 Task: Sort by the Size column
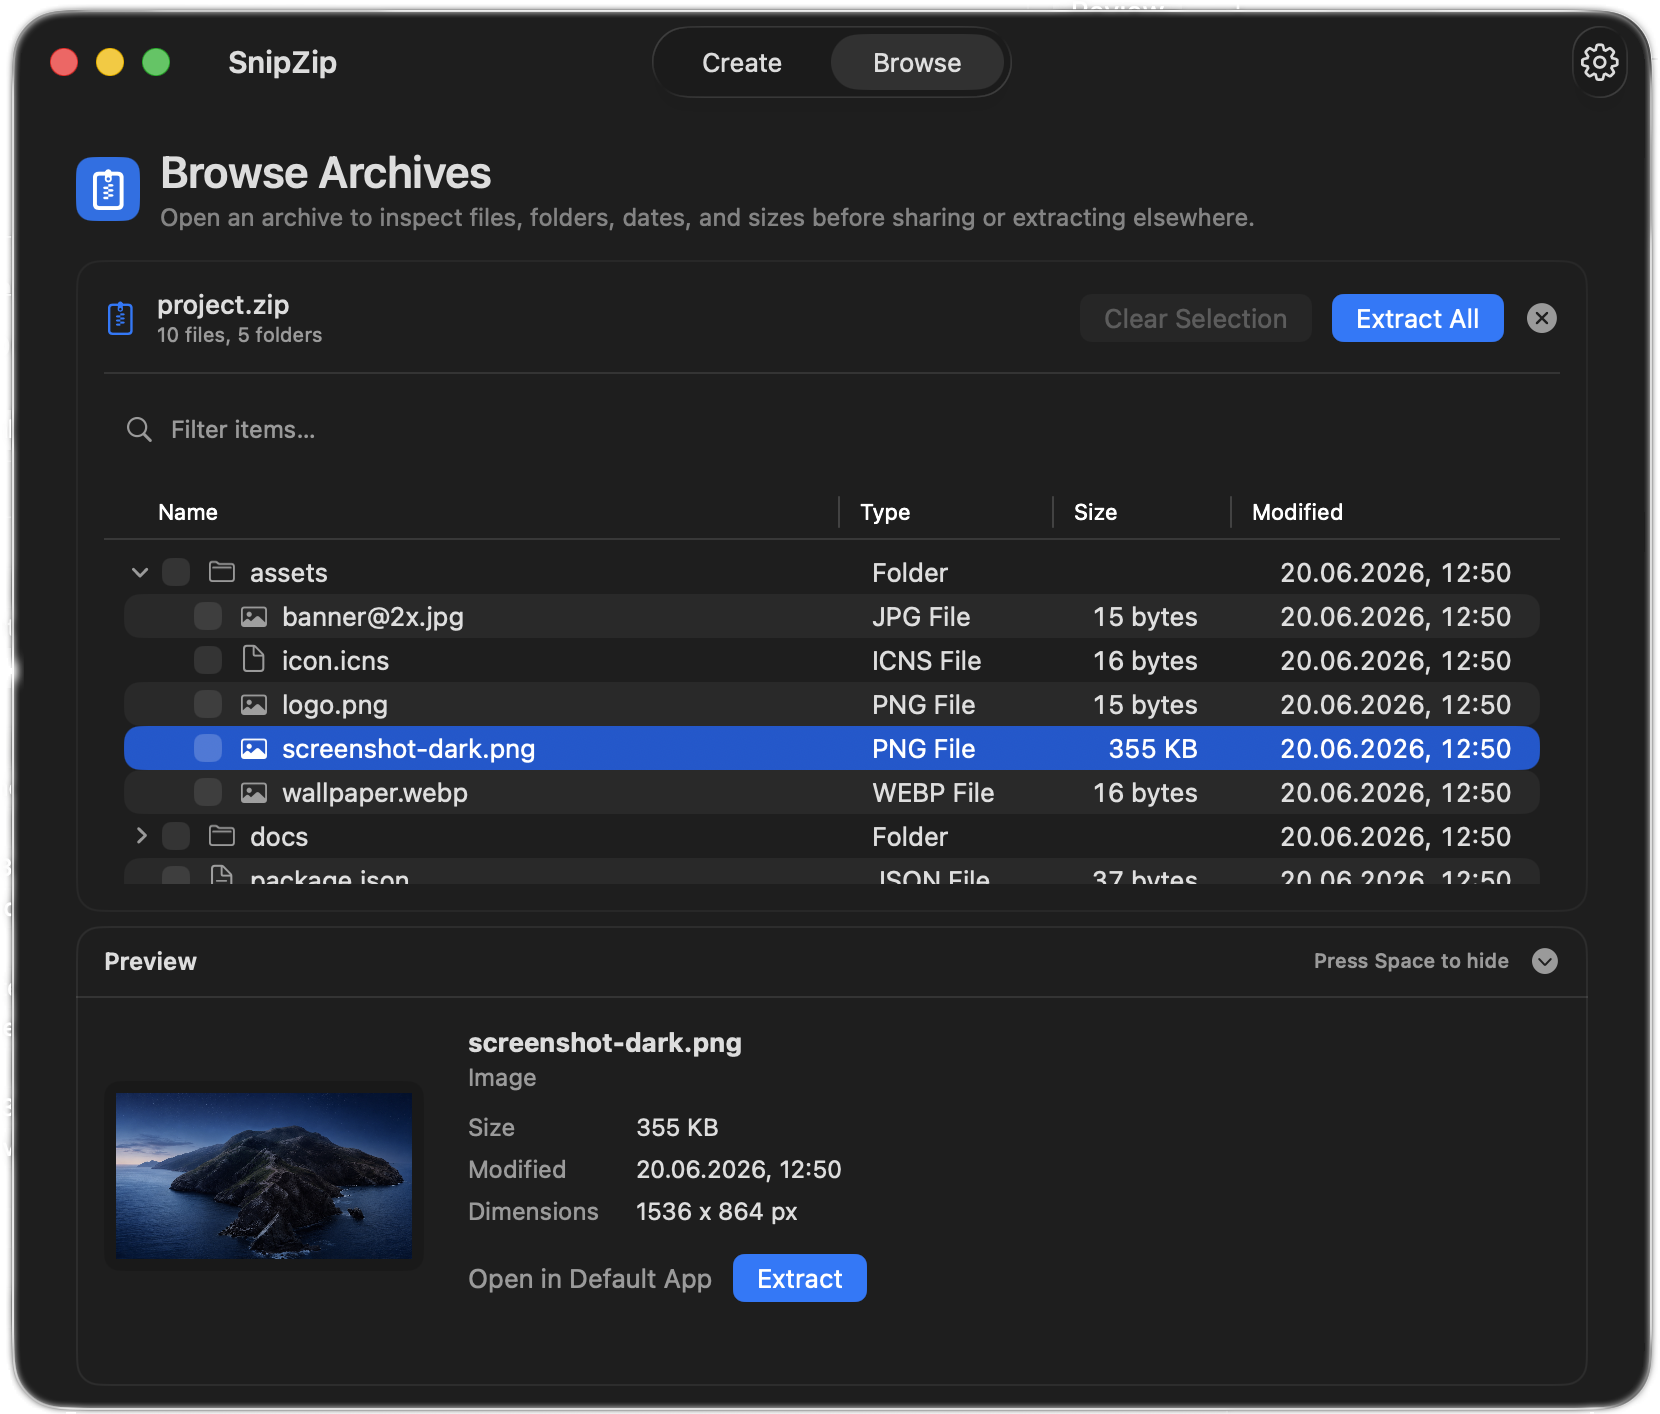click(1095, 512)
